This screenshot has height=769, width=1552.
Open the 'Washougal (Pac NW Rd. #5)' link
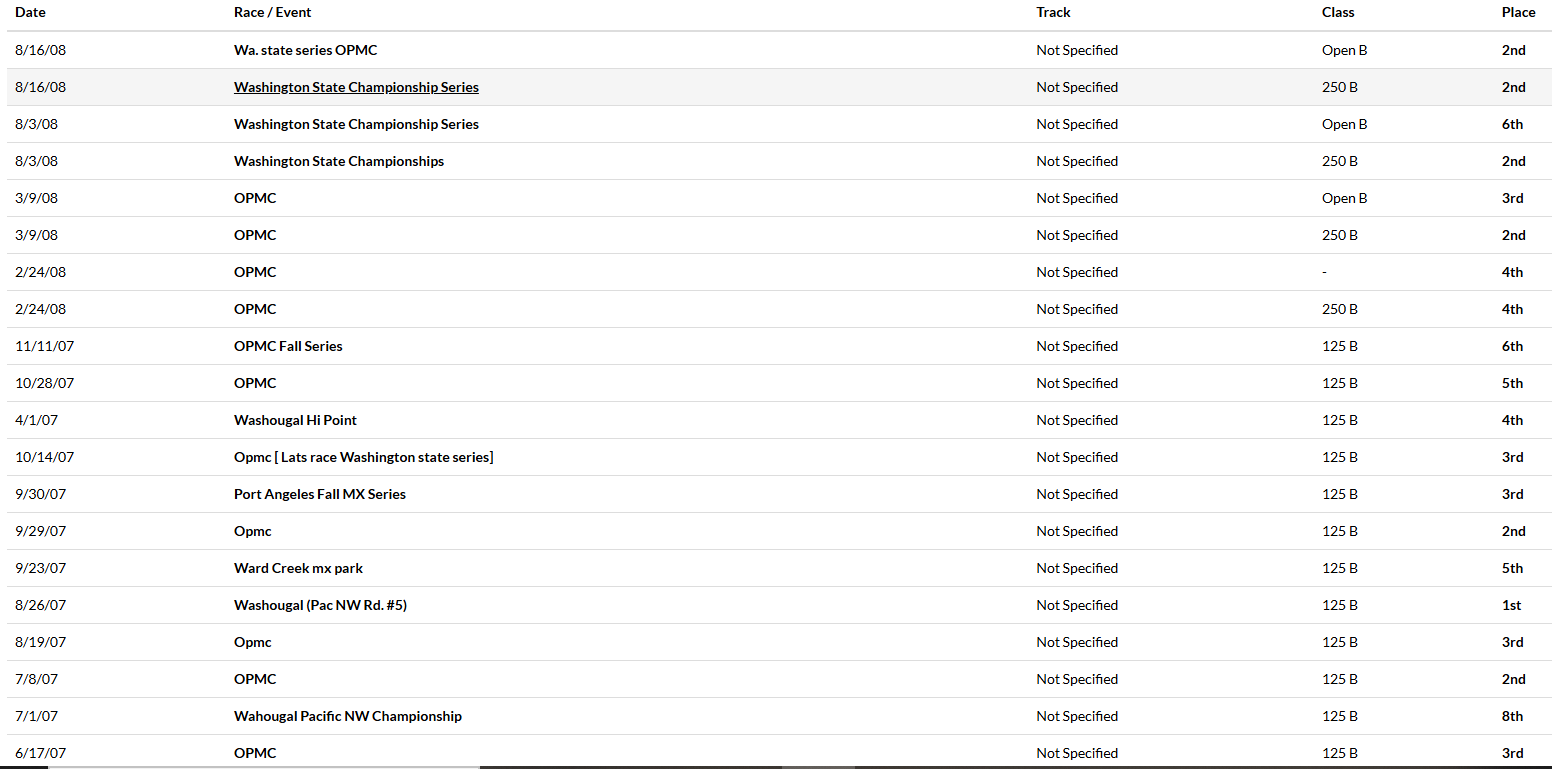[x=320, y=605]
